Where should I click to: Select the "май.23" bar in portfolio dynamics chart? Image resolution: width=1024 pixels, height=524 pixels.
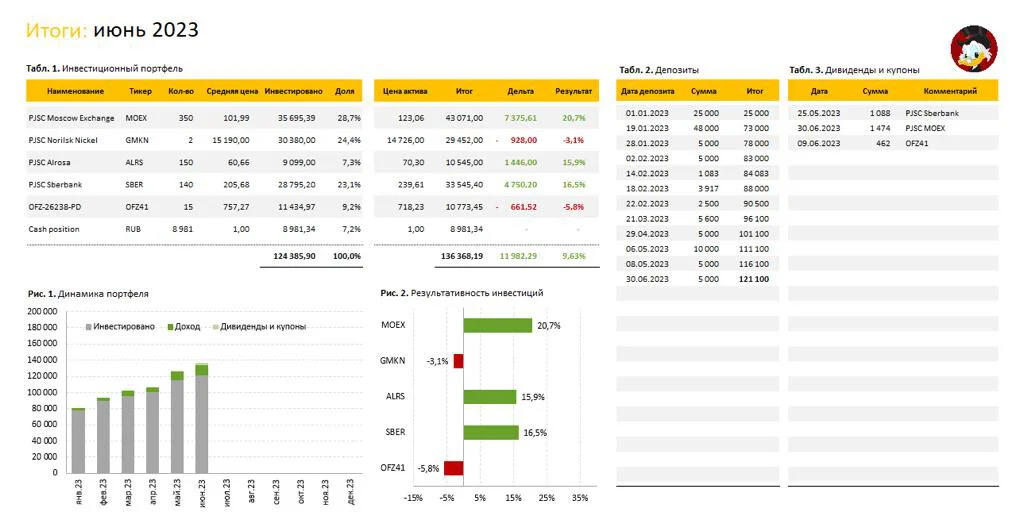tap(177, 422)
